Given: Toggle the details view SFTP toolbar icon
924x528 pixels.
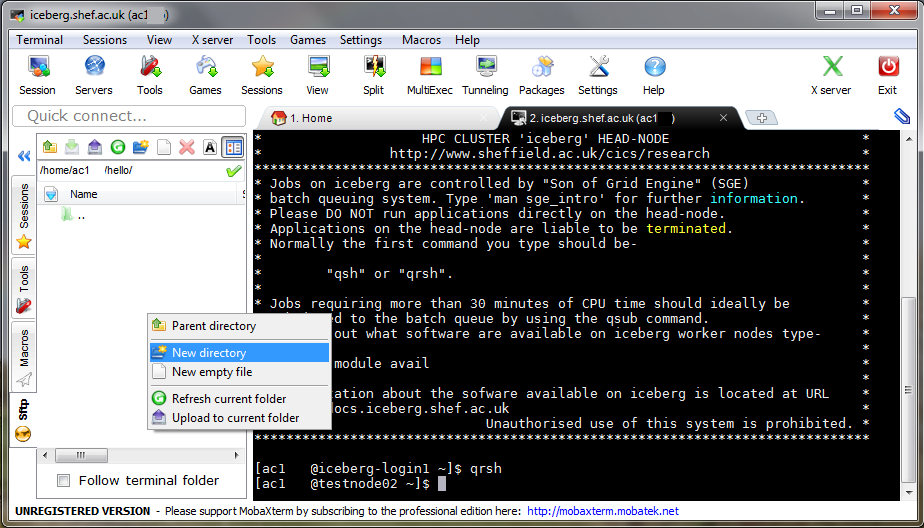Looking at the screenshot, I should pyautogui.click(x=233, y=147).
